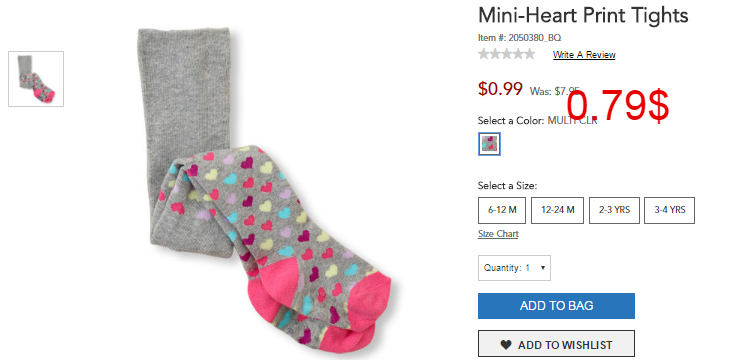Open the Quantity dropdown
Image resolution: width=738 pixels, height=360 pixels.
(x=514, y=268)
